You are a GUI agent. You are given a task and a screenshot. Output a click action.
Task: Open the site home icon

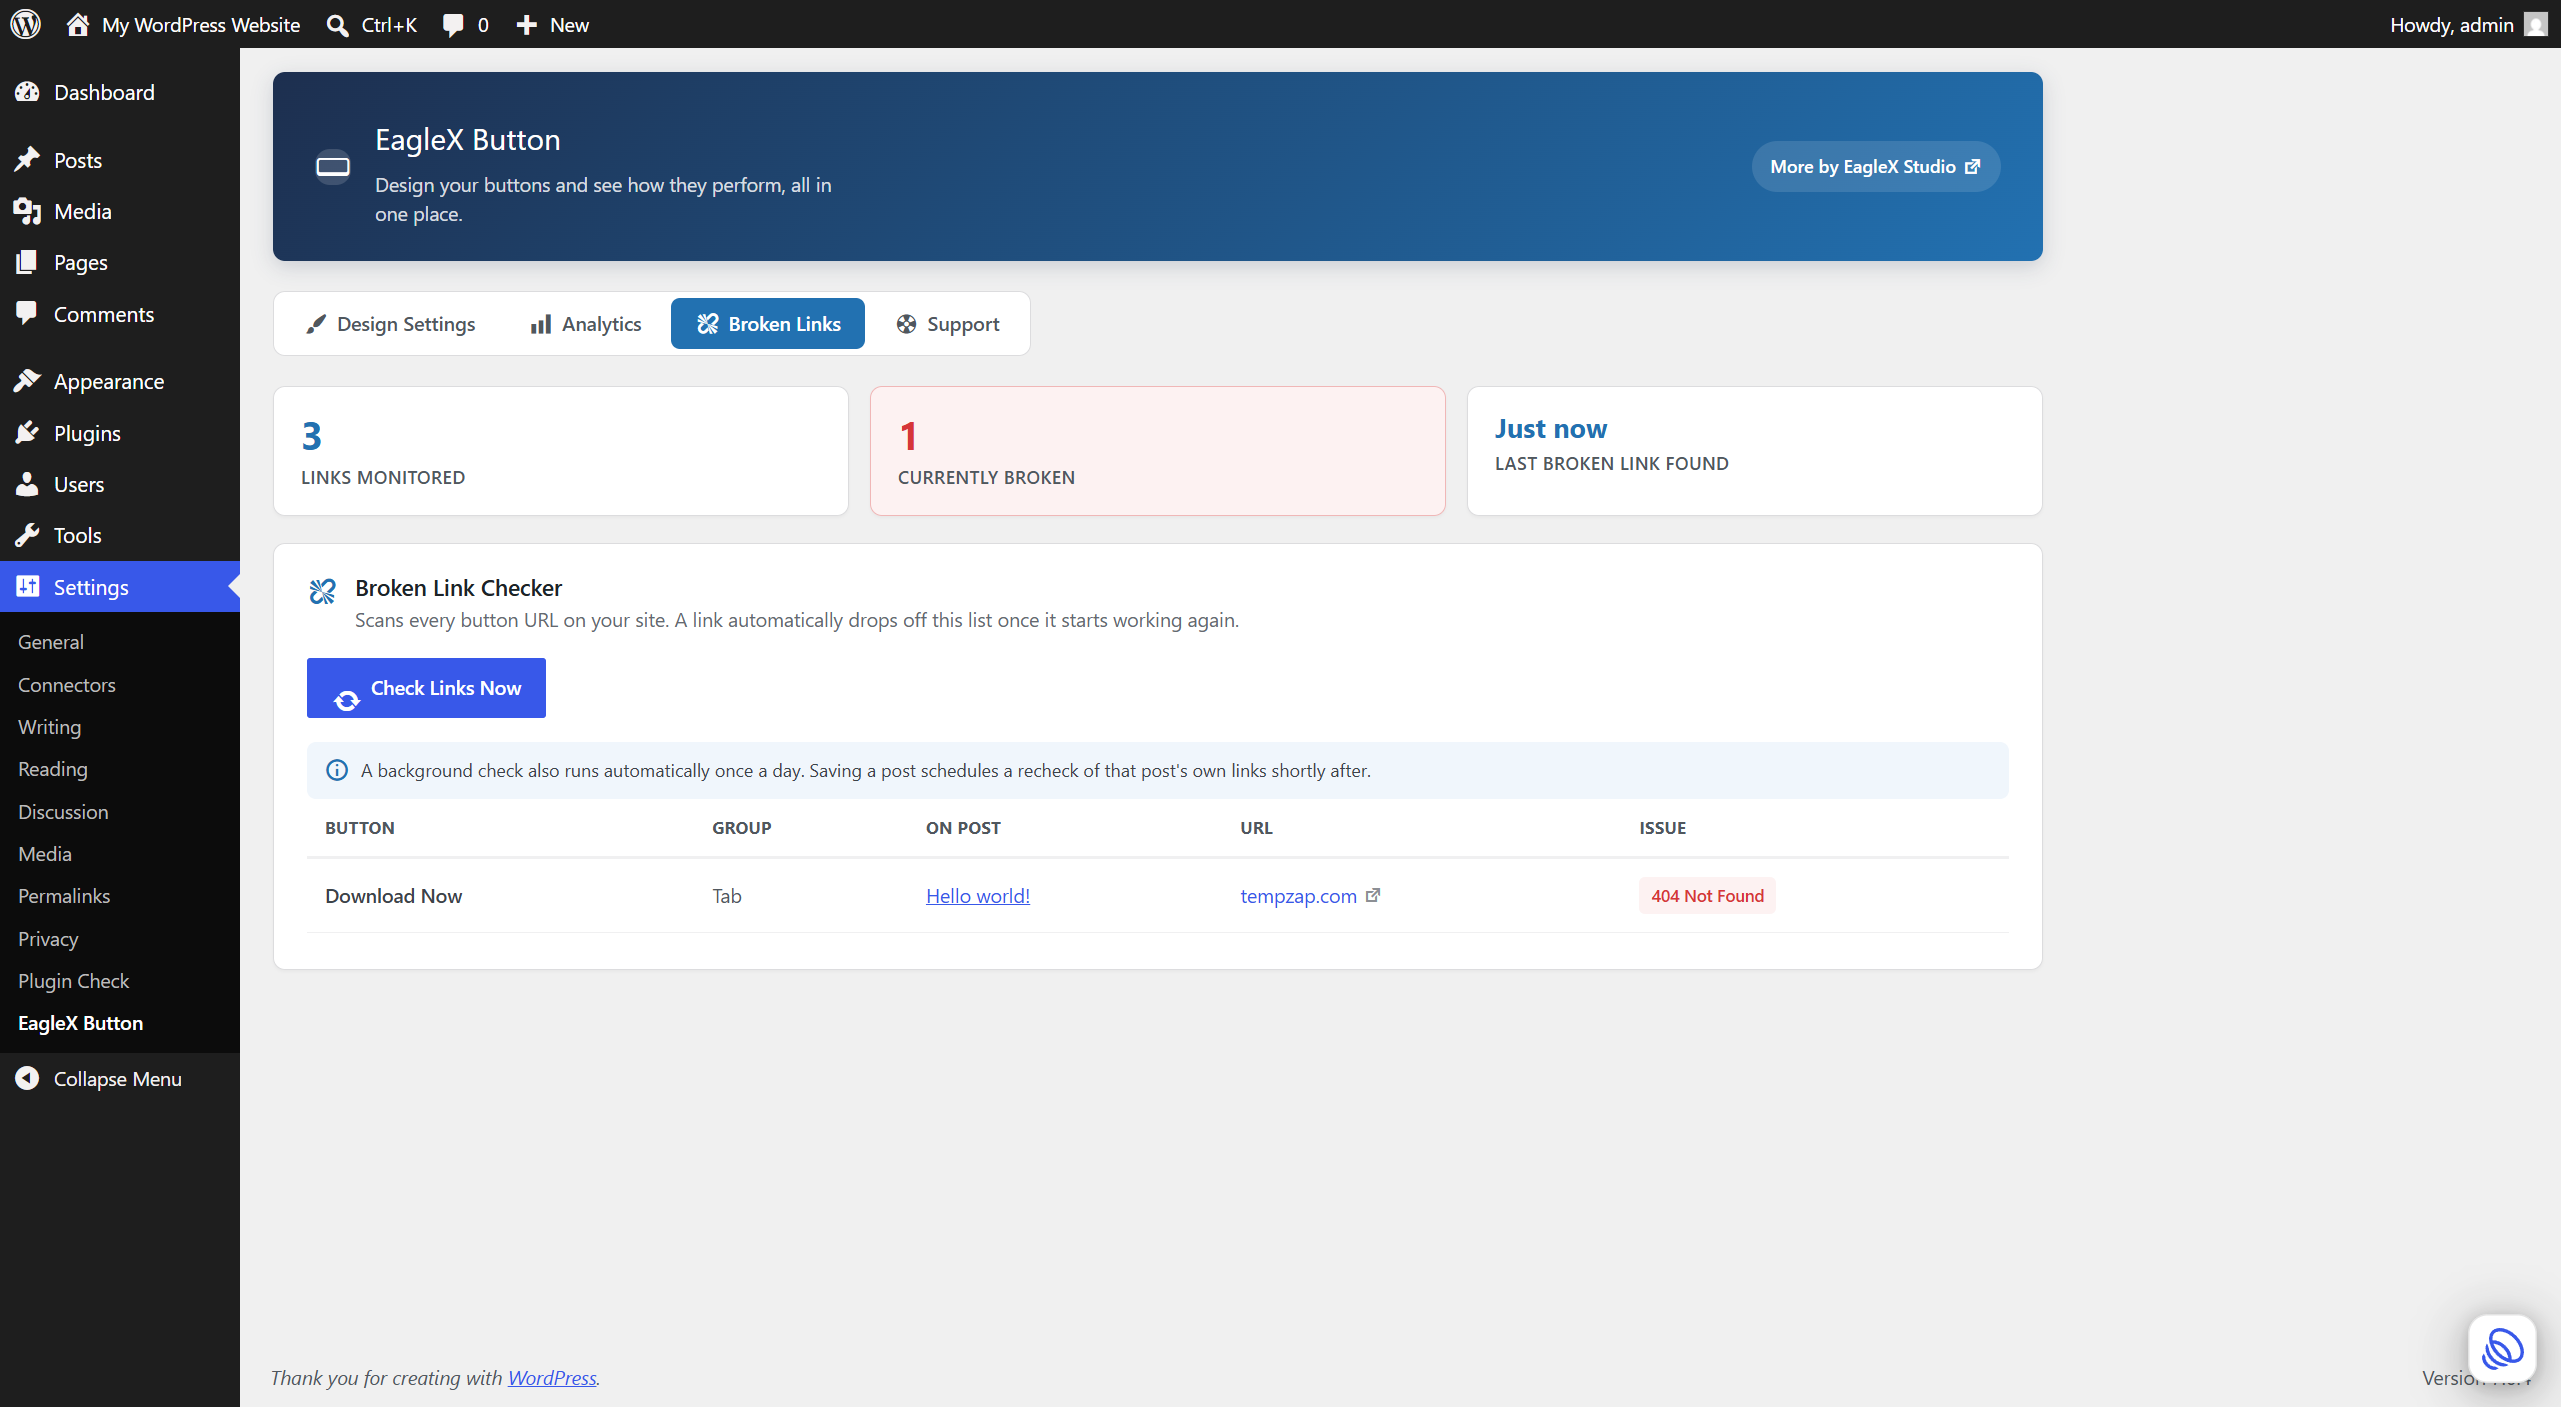pos(78,24)
